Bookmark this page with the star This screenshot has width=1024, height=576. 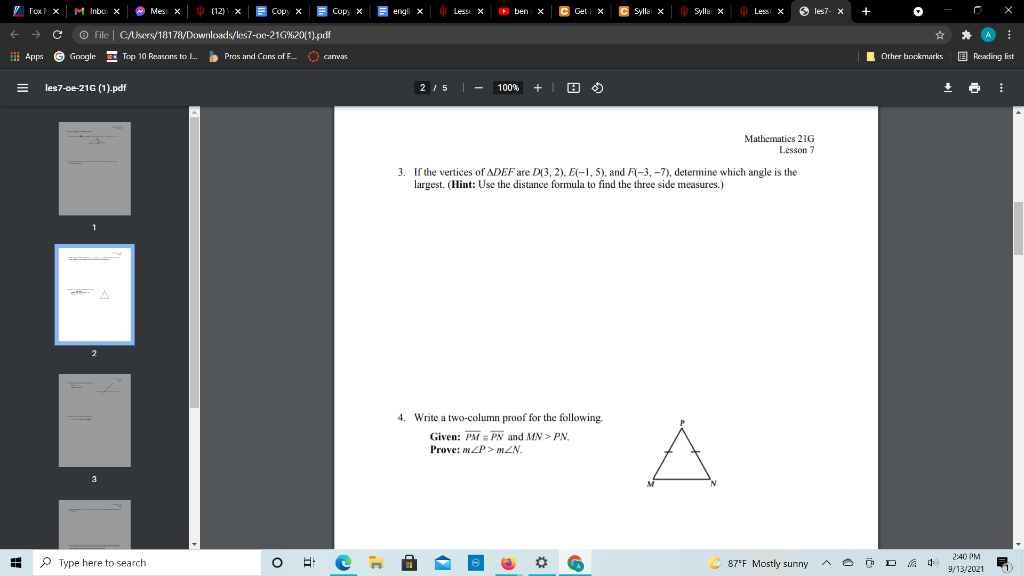tap(940, 35)
